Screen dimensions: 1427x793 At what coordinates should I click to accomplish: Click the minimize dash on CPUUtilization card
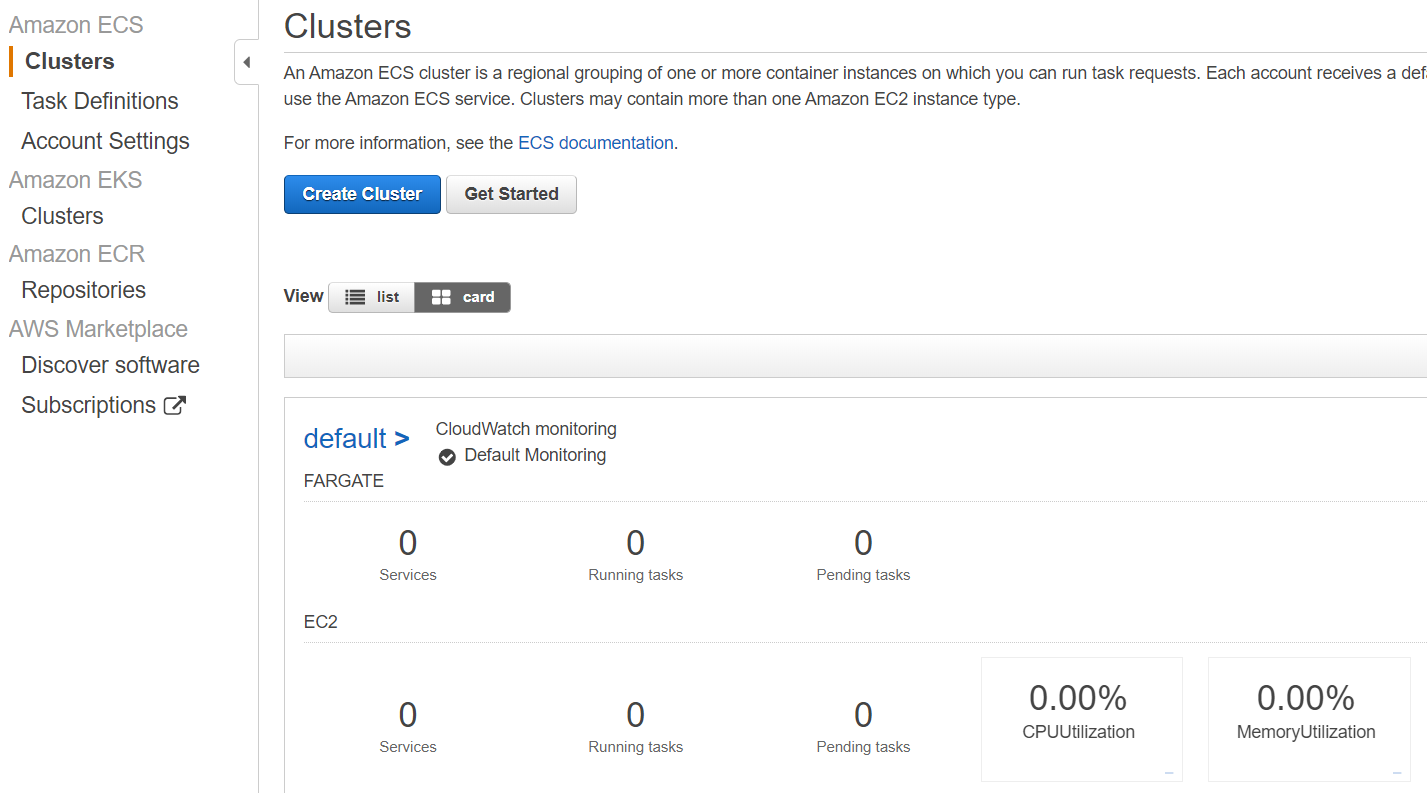(x=1169, y=773)
